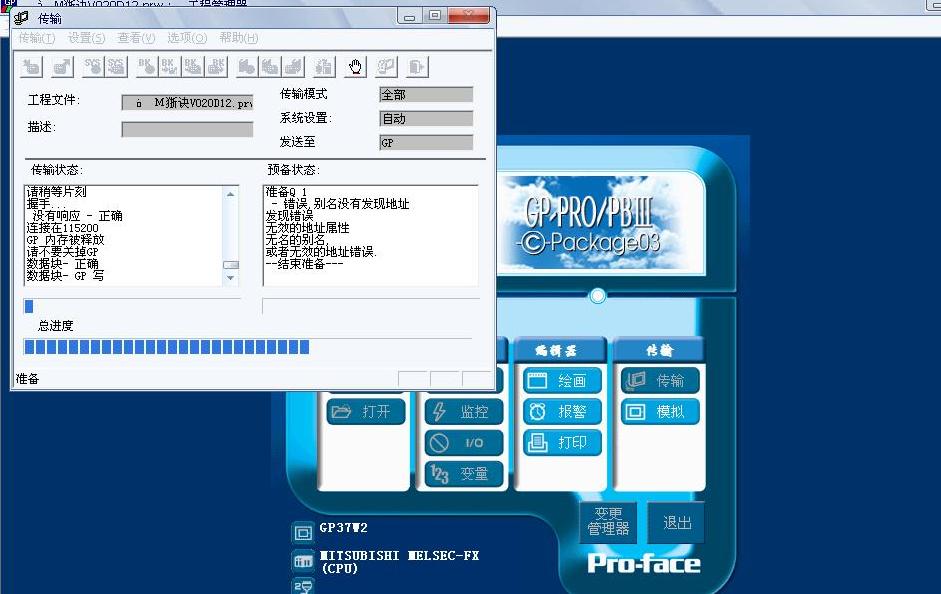Click the 工程文件 project file path field
This screenshot has width=941, height=594.
tap(187, 102)
